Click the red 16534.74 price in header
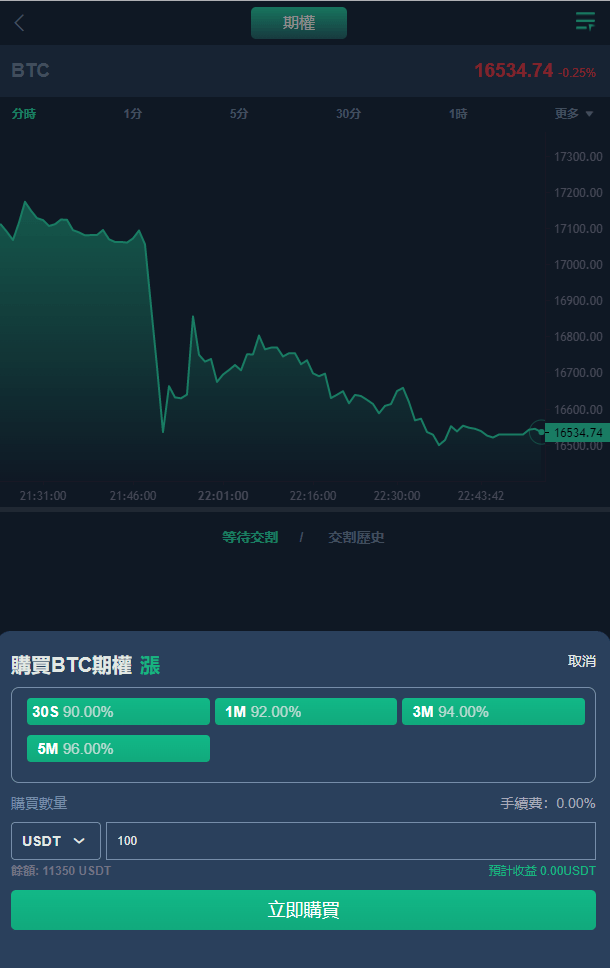 tap(514, 70)
